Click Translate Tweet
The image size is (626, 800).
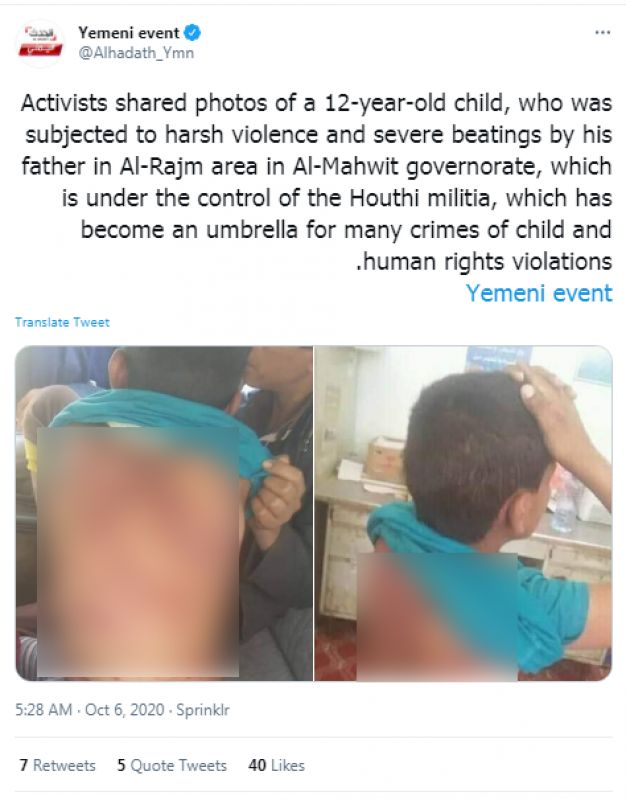(x=62, y=322)
